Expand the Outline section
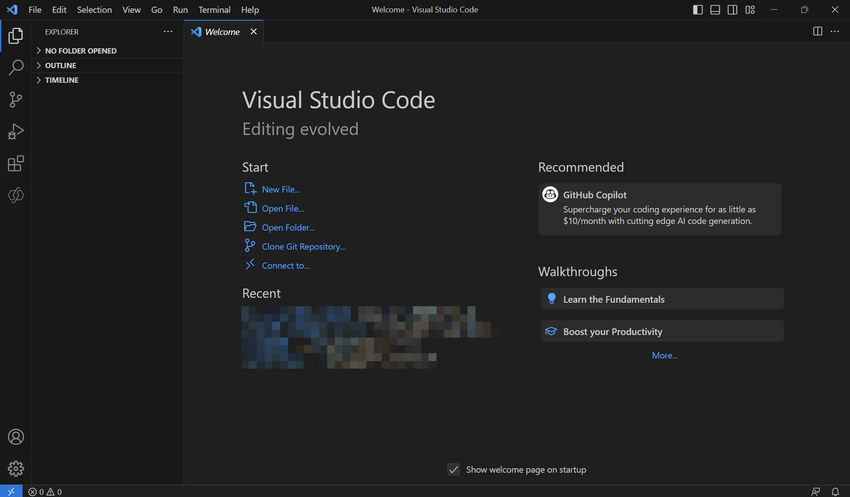The width and height of the screenshot is (850, 497). pos(60,65)
